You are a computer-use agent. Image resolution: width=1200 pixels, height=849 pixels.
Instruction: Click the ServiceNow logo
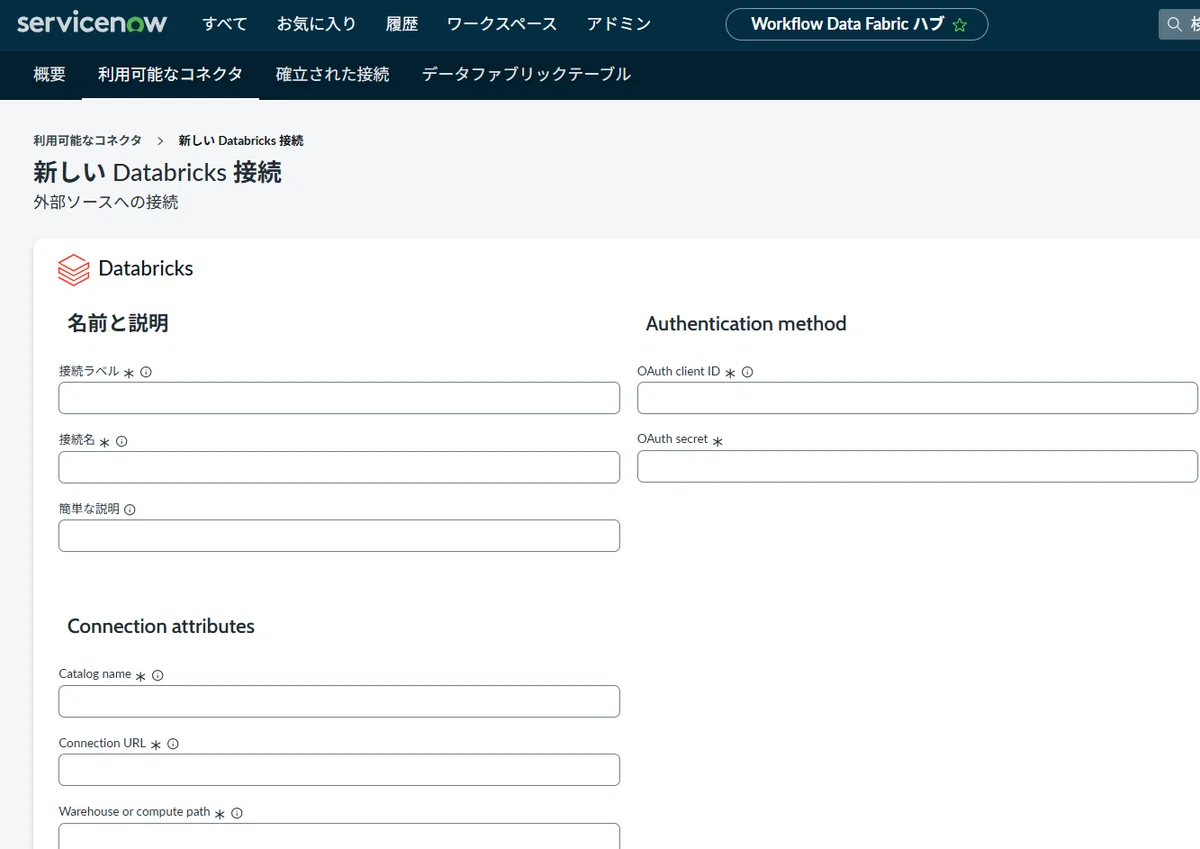pyautogui.click(x=92, y=23)
